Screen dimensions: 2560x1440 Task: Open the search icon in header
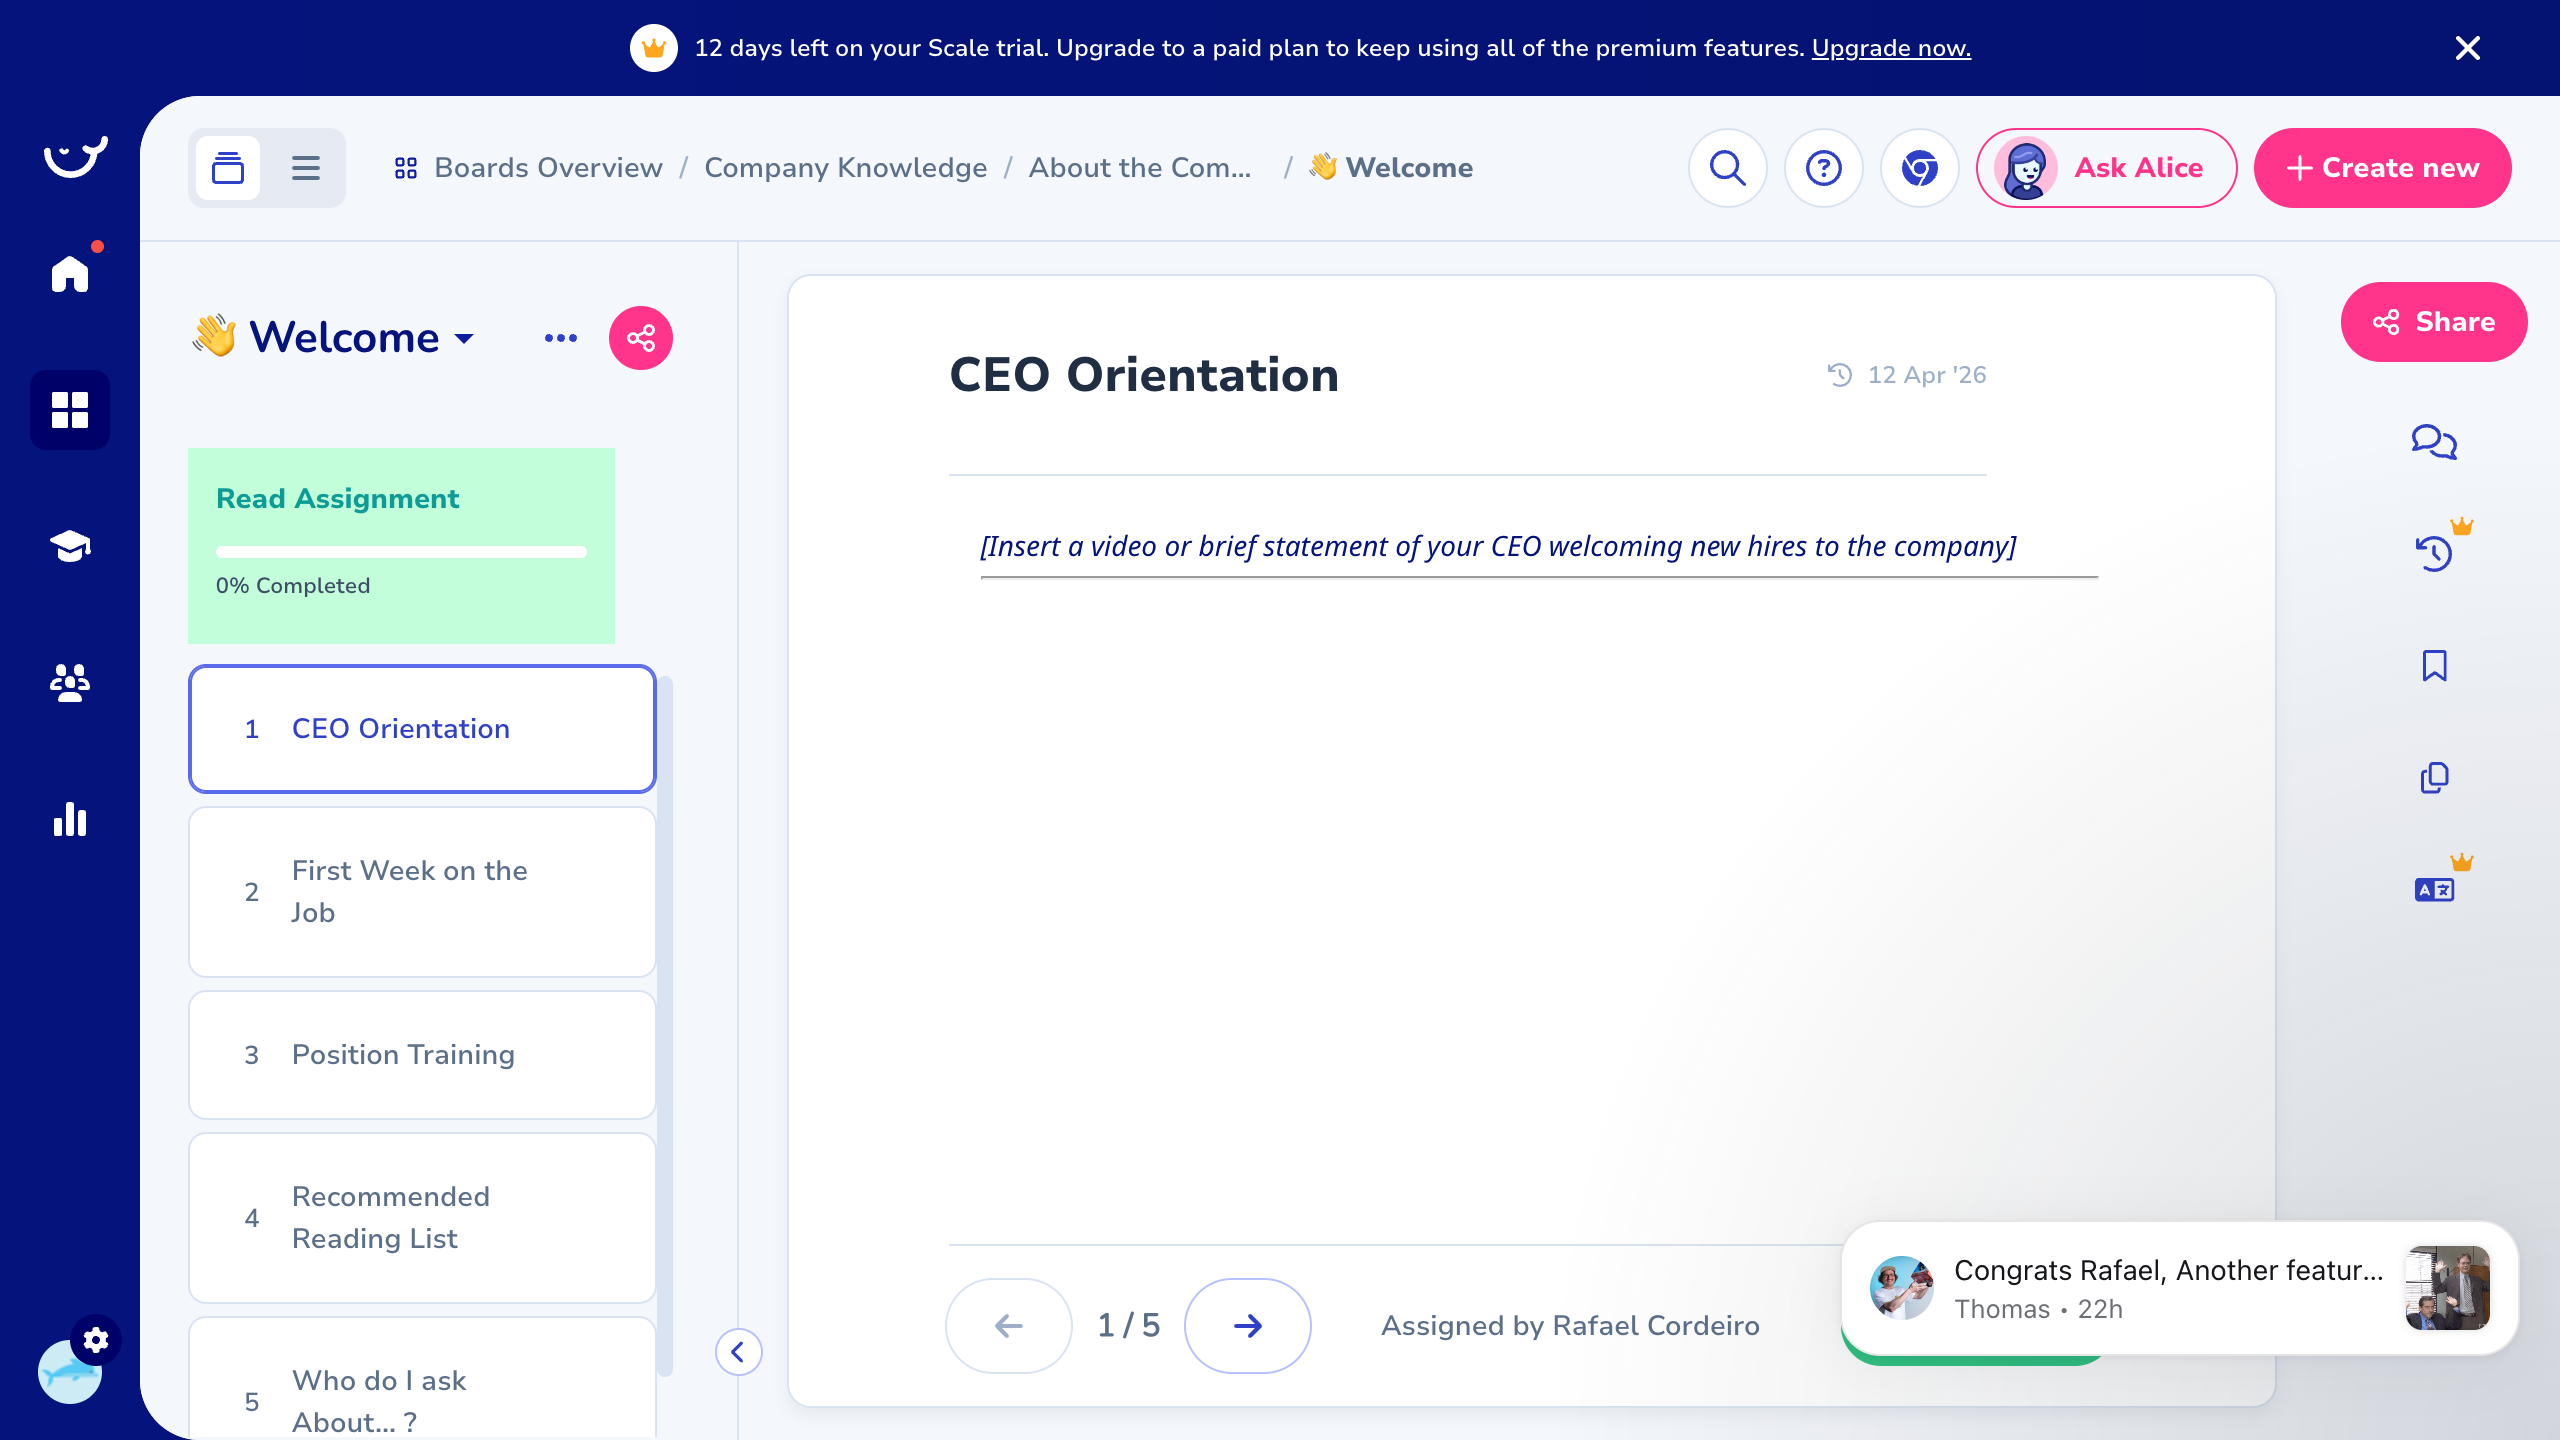coord(1727,168)
